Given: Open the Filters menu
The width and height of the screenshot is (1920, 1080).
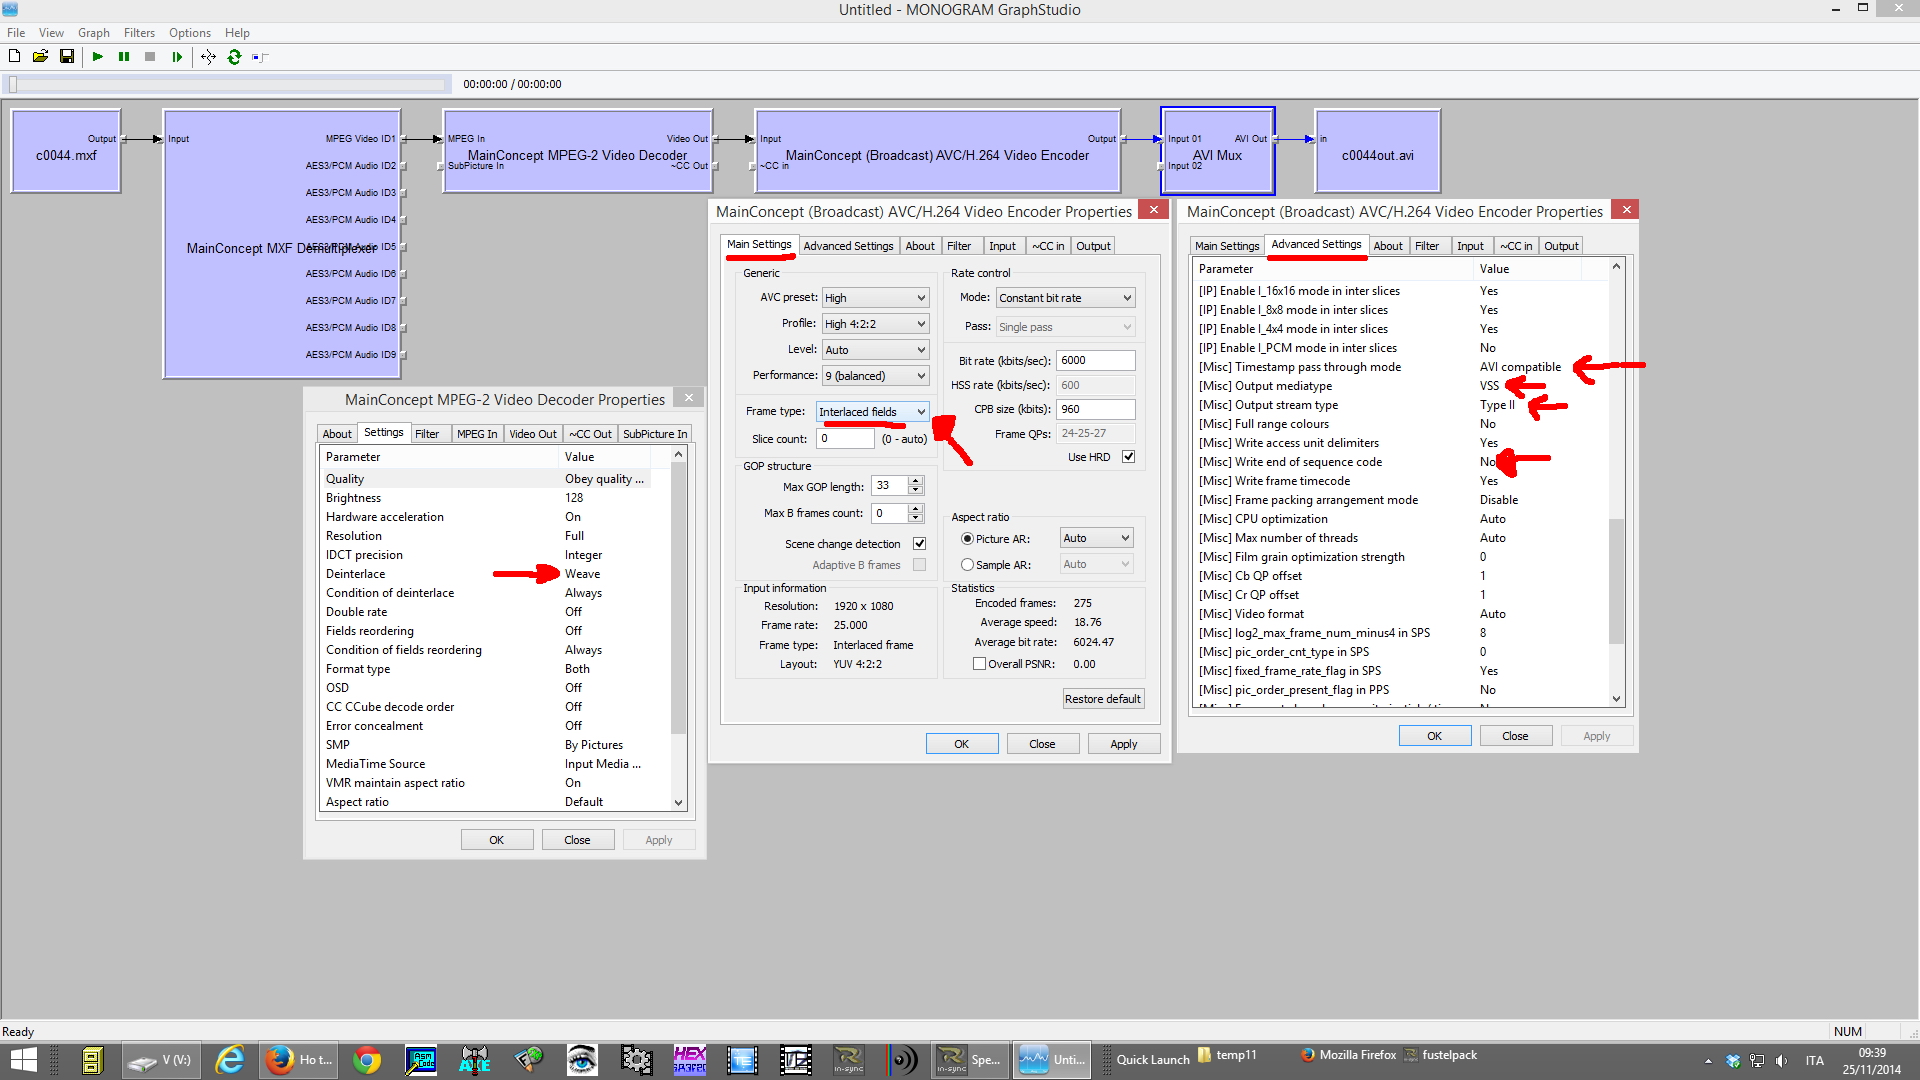Looking at the screenshot, I should (139, 33).
